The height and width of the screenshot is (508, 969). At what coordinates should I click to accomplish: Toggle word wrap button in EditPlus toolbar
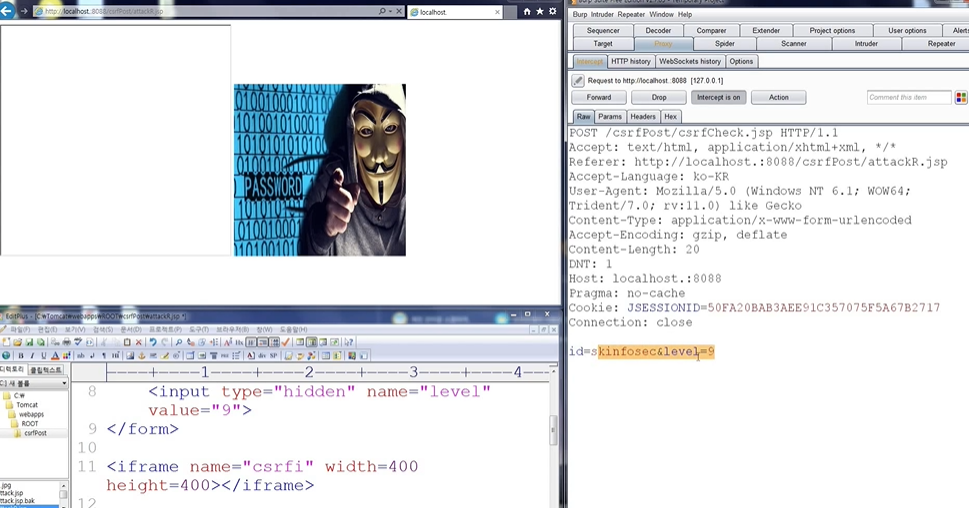251,342
